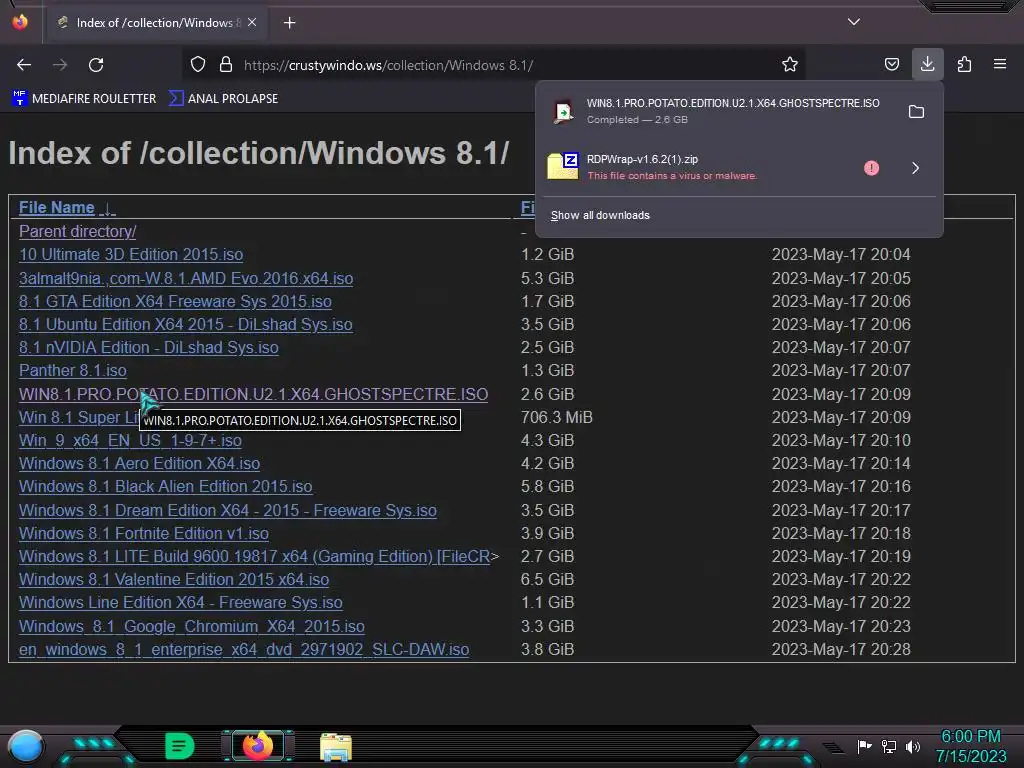1024x768 pixels.
Task: Open the Pocket save icon
Action: click(x=891, y=65)
